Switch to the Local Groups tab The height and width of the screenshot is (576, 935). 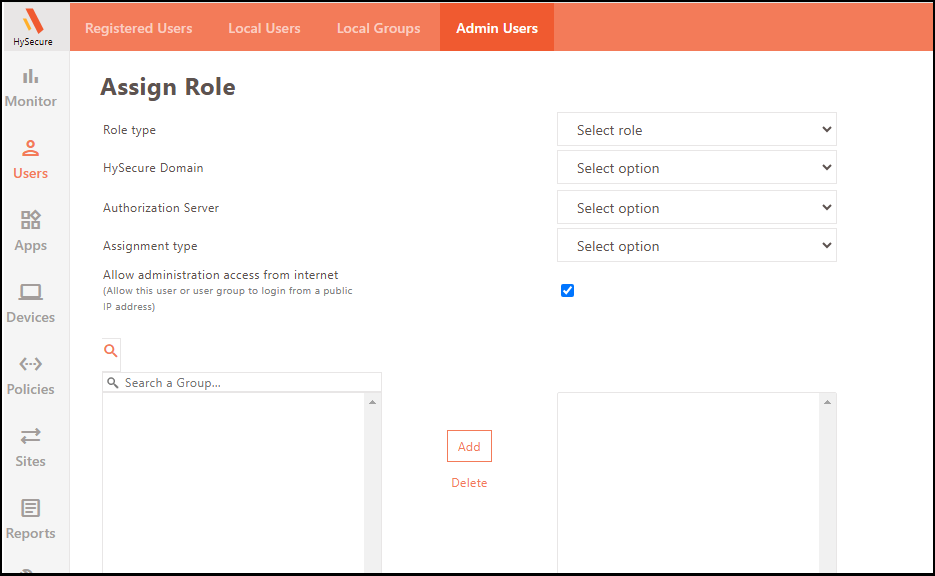378,28
